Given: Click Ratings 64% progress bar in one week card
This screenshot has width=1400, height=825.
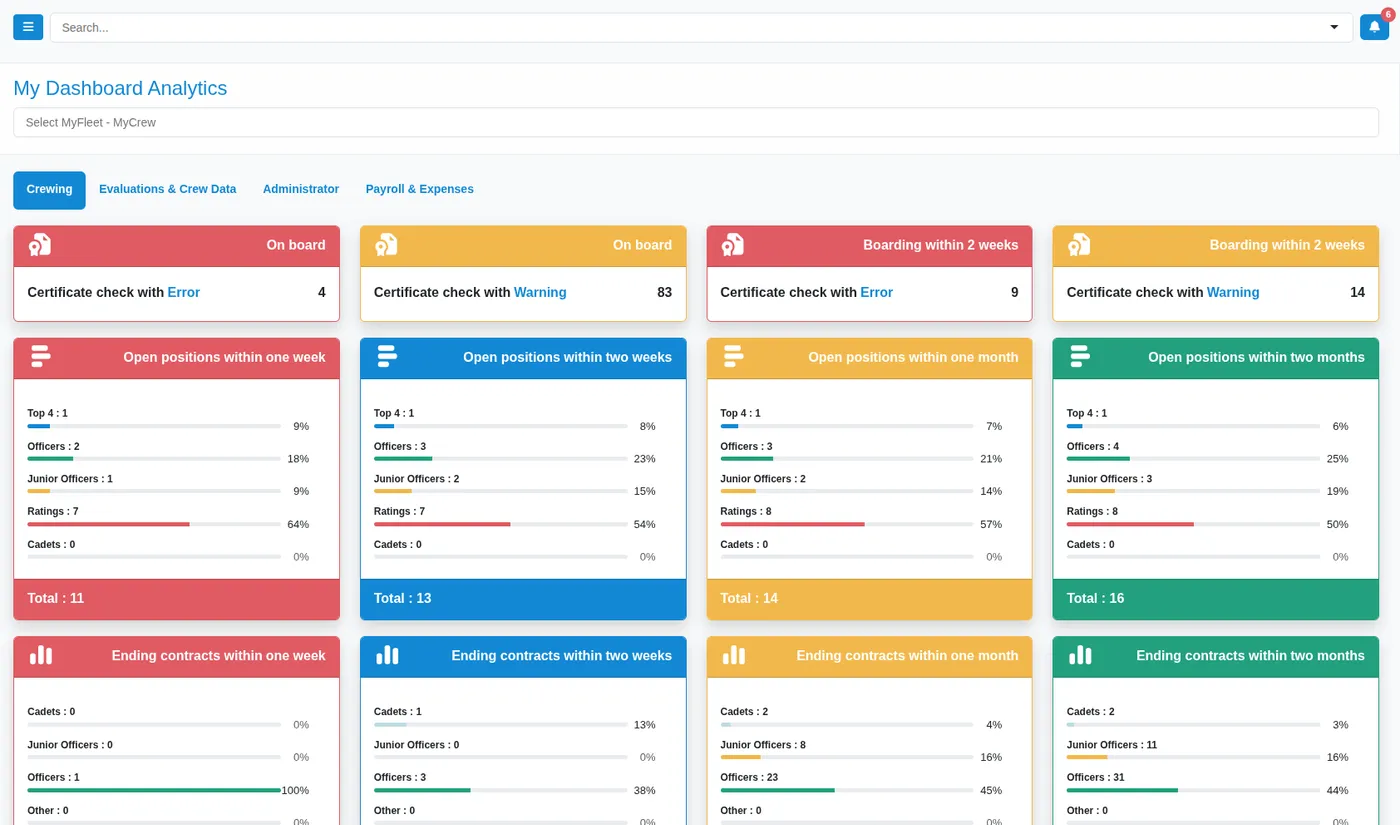Looking at the screenshot, I should coord(154,524).
